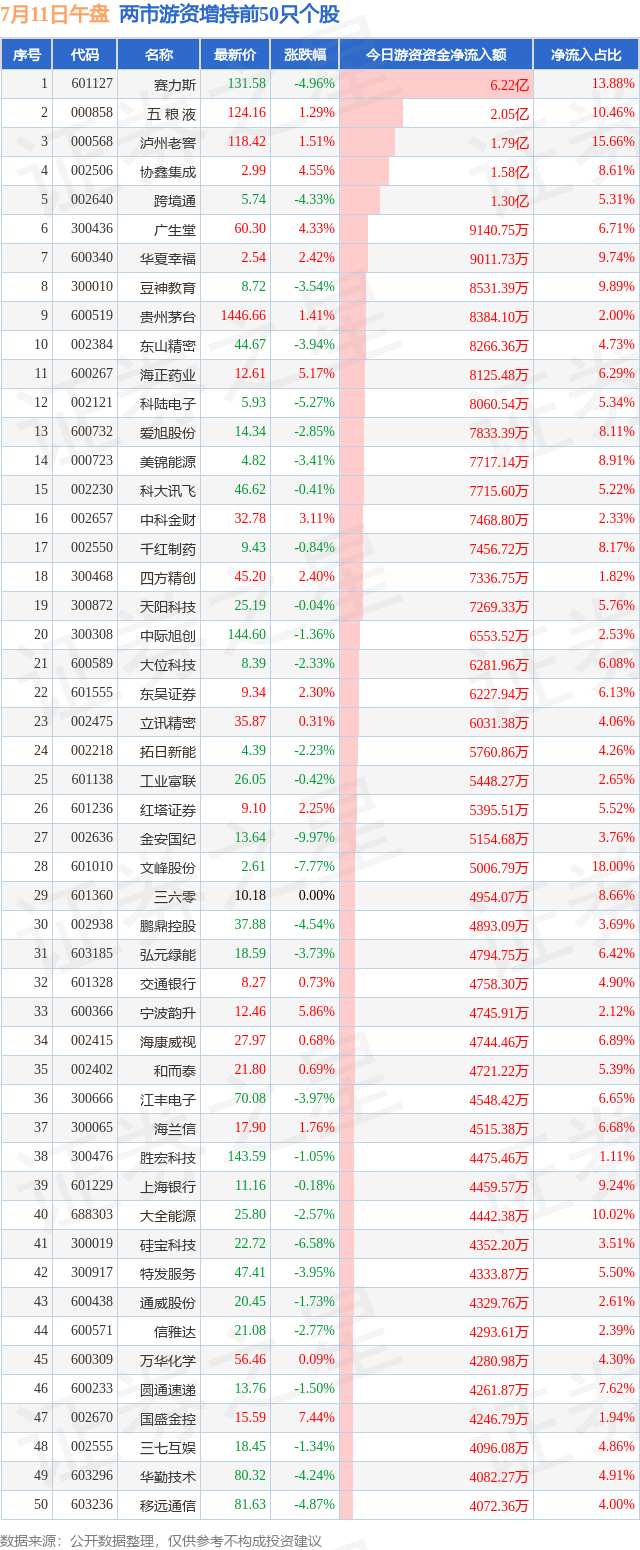
Task: Select stock name 和而泰
Action: (175, 1071)
